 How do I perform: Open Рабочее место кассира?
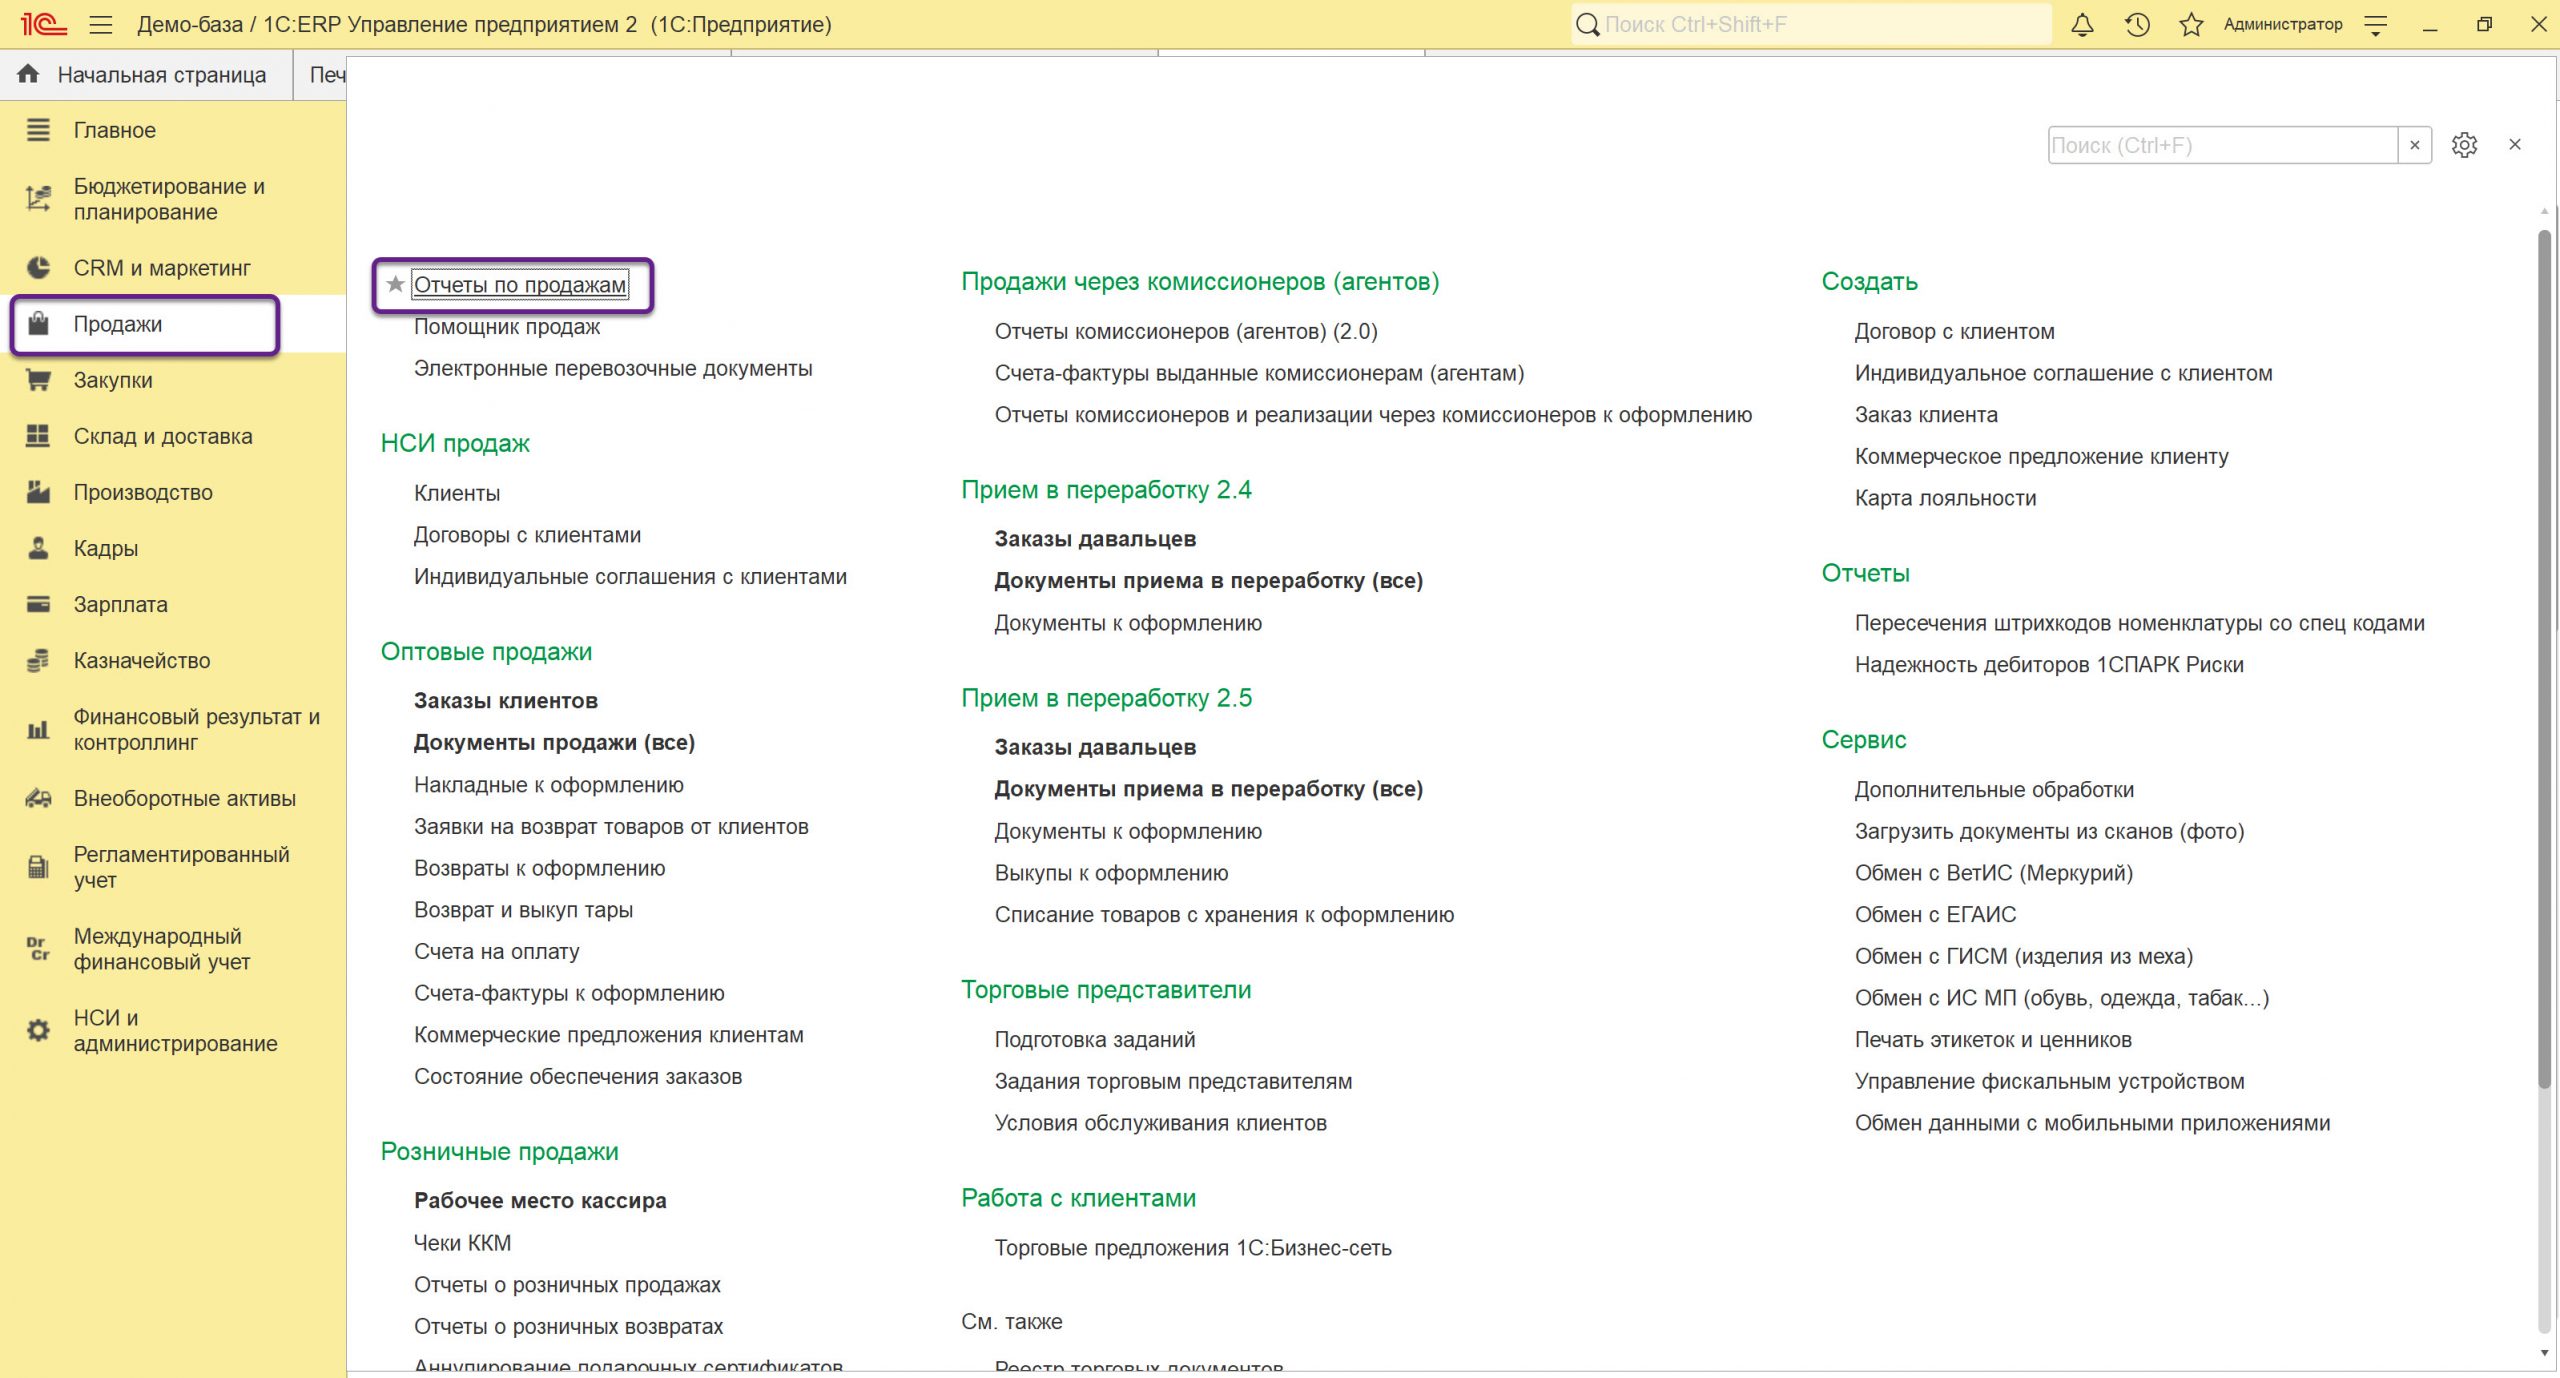(540, 1201)
